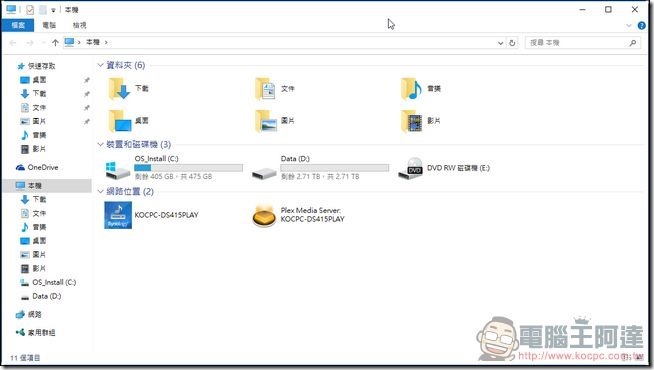Open the 影片 Videos folder icon
The width and height of the screenshot is (654, 370).
tap(412, 121)
